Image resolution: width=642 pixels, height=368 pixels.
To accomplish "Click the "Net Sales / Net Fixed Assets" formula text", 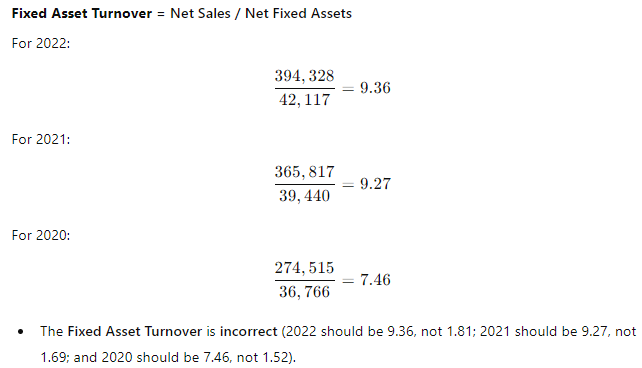I will click(x=261, y=14).
